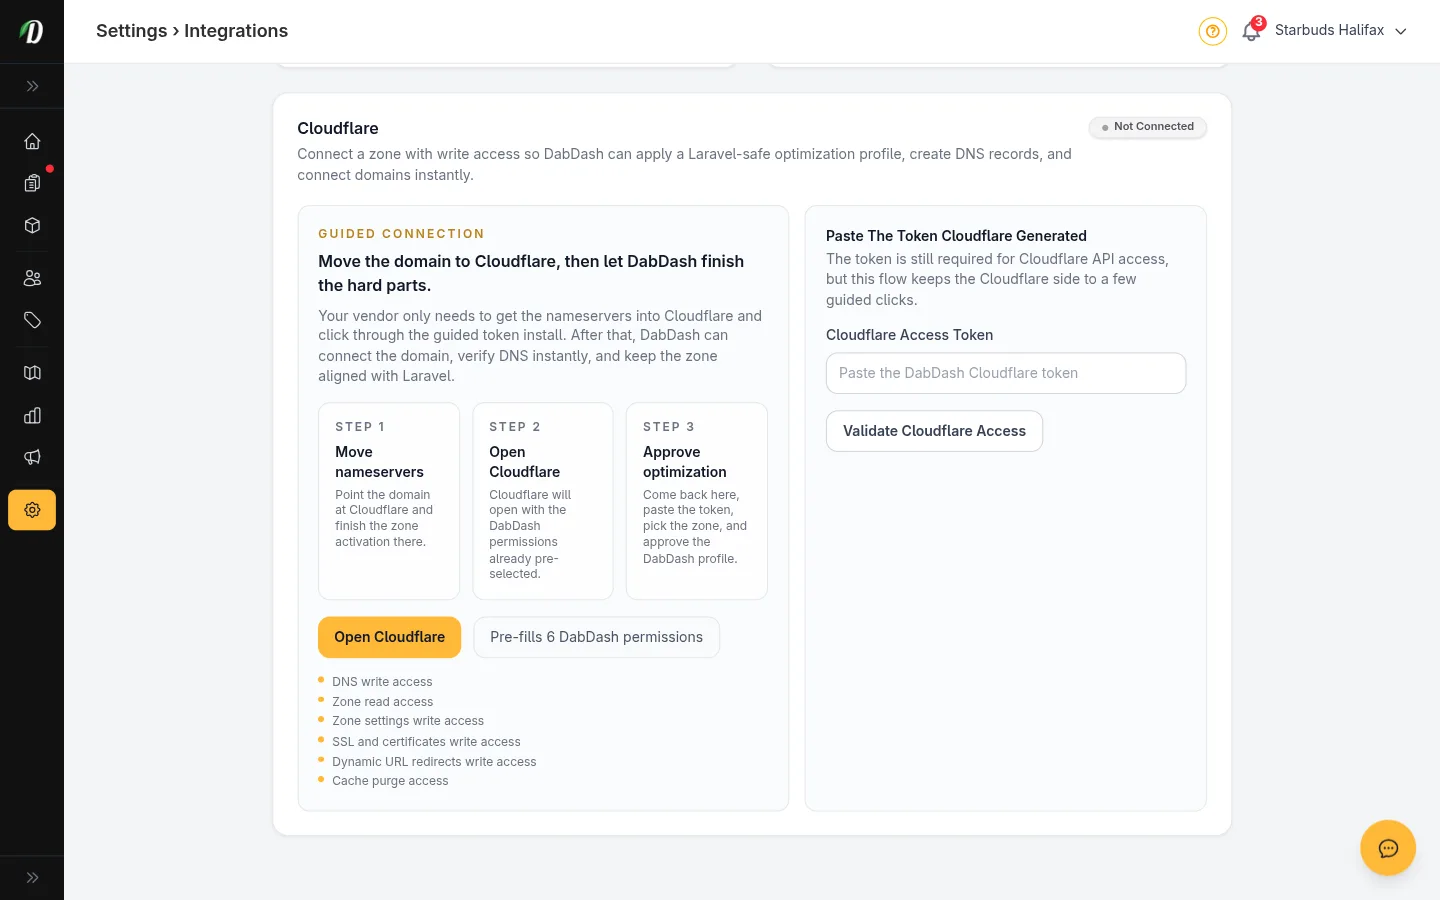Open the orders clipboard icon with red dot
Screen dimensions: 1440x900
click(32, 183)
